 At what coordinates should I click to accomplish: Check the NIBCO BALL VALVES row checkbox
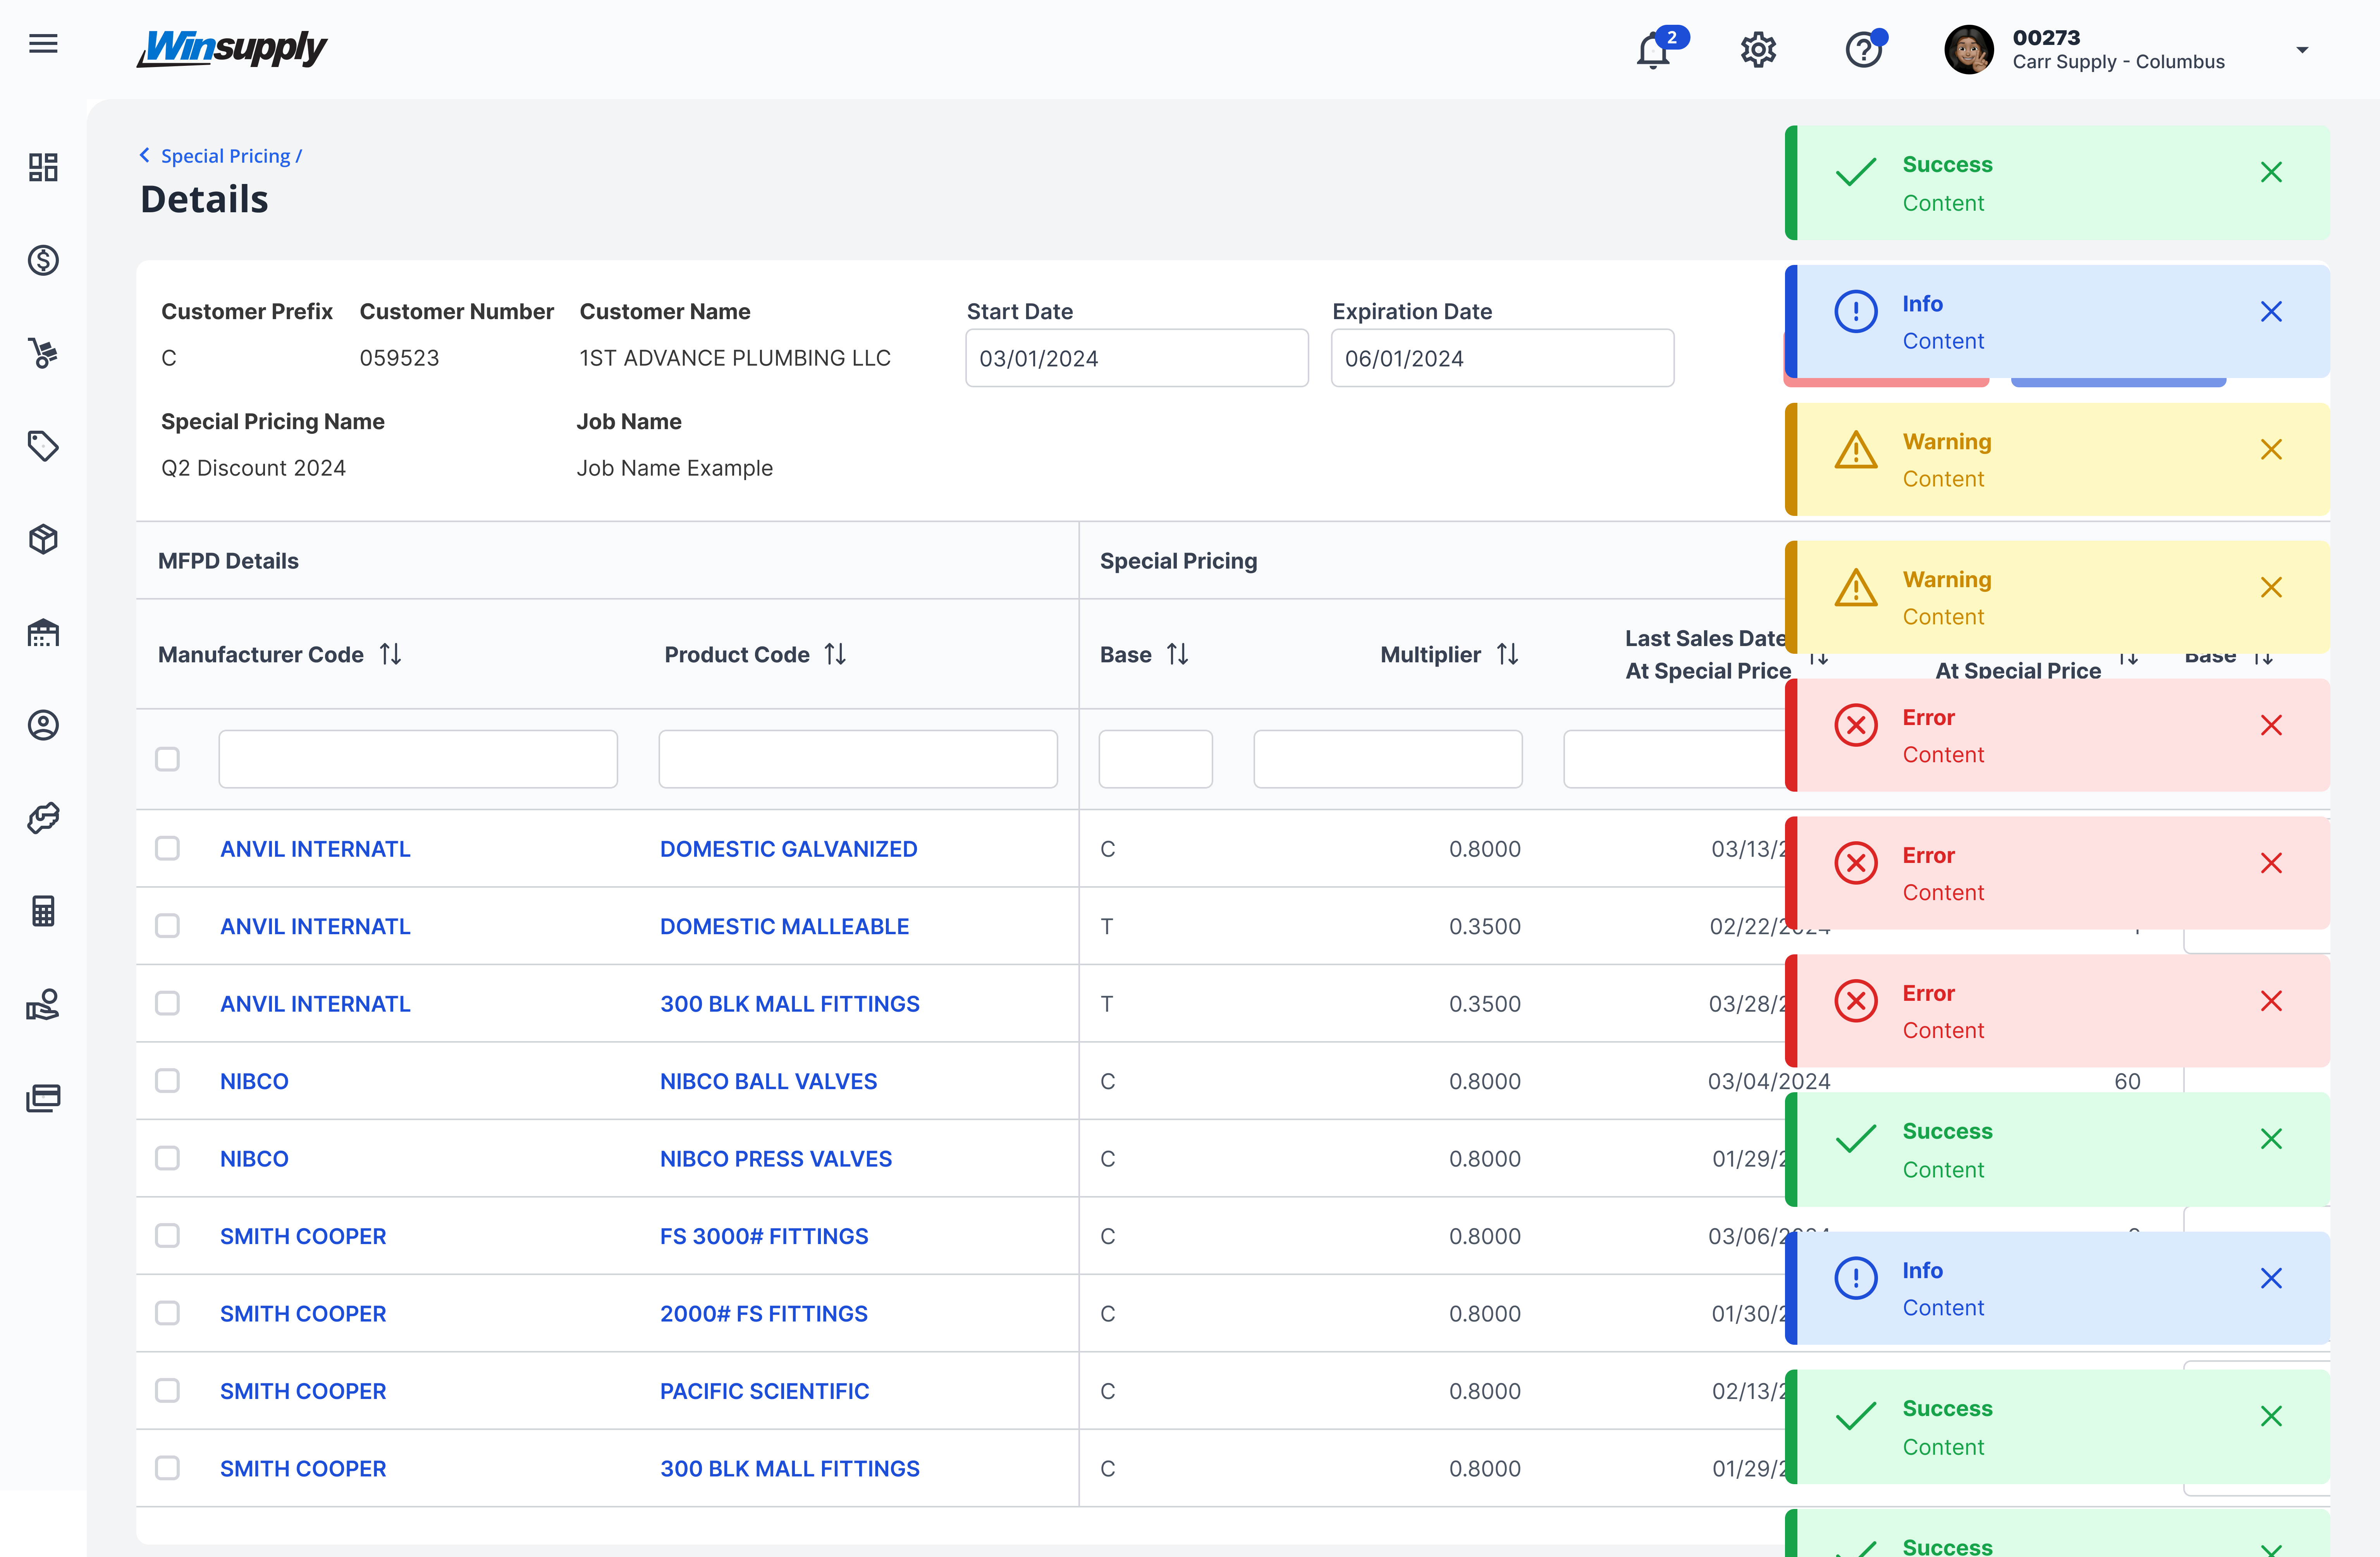167,1081
